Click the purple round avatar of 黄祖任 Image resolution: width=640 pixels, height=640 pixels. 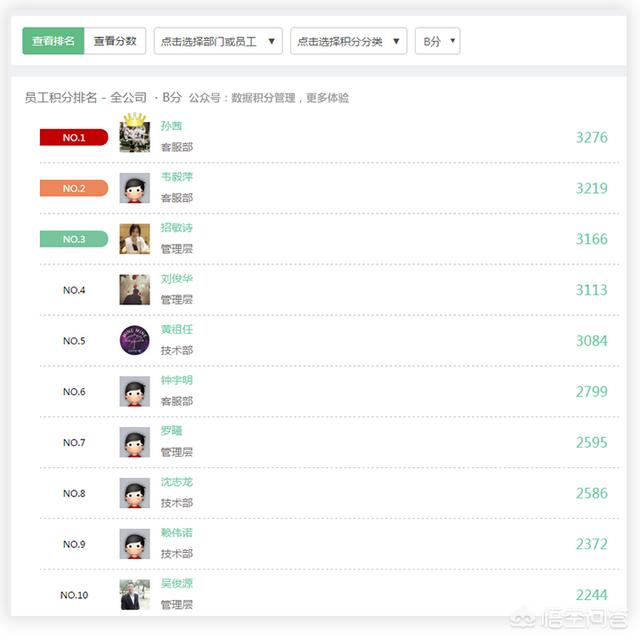(x=135, y=340)
